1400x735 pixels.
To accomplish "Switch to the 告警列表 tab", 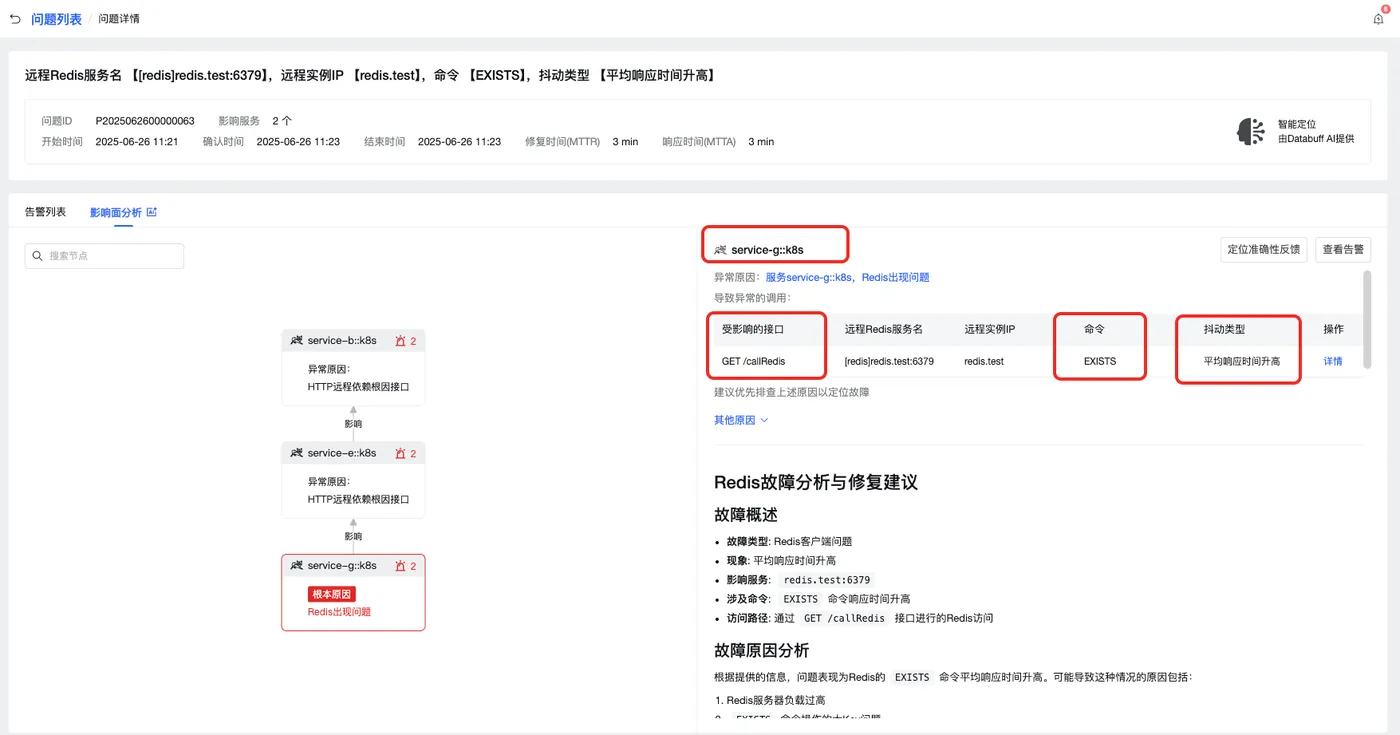I will pyautogui.click(x=45, y=212).
